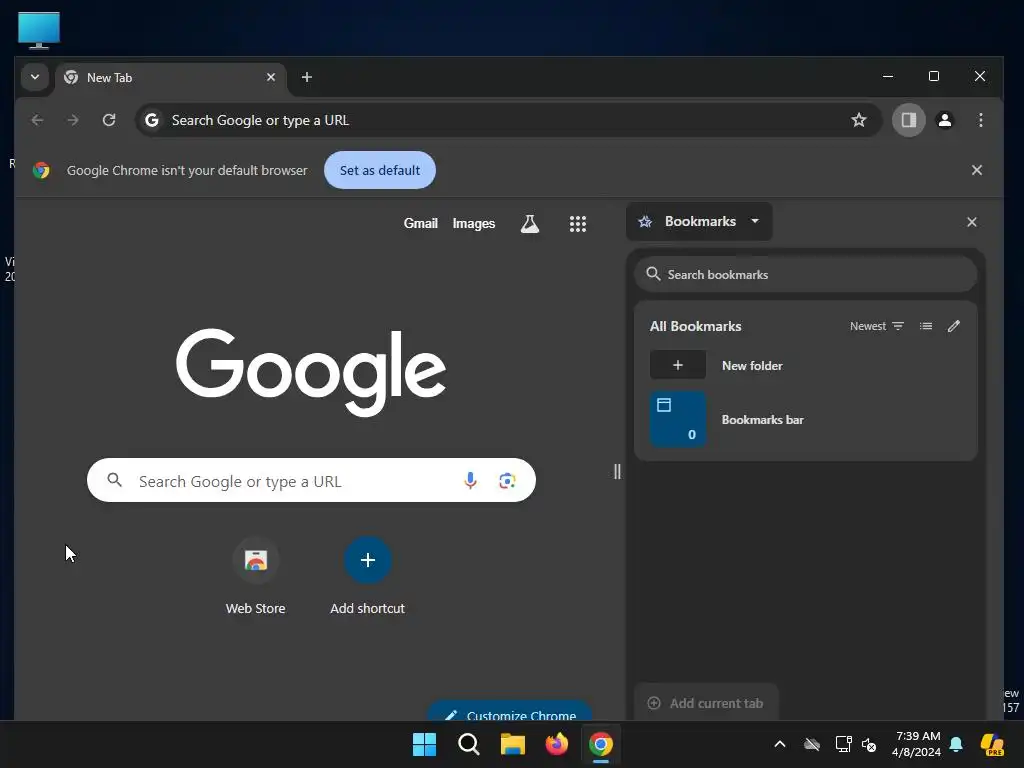
Task: Click Set as default button
Action: (380, 170)
